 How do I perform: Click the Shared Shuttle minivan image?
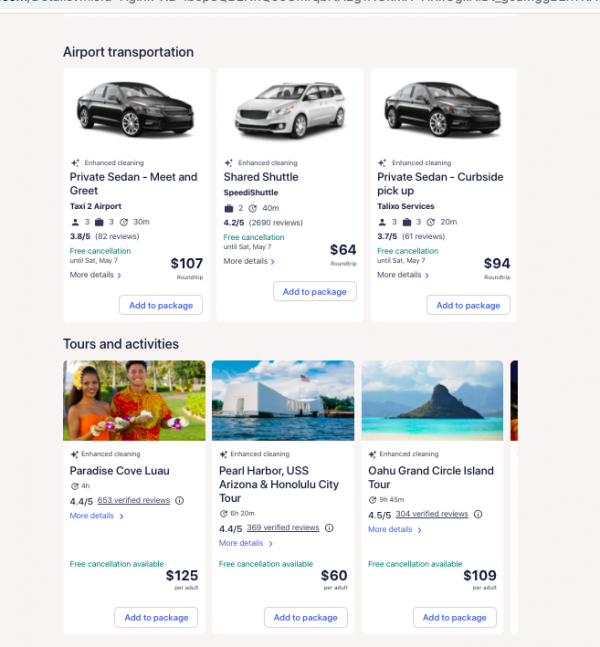(x=290, y=110)
